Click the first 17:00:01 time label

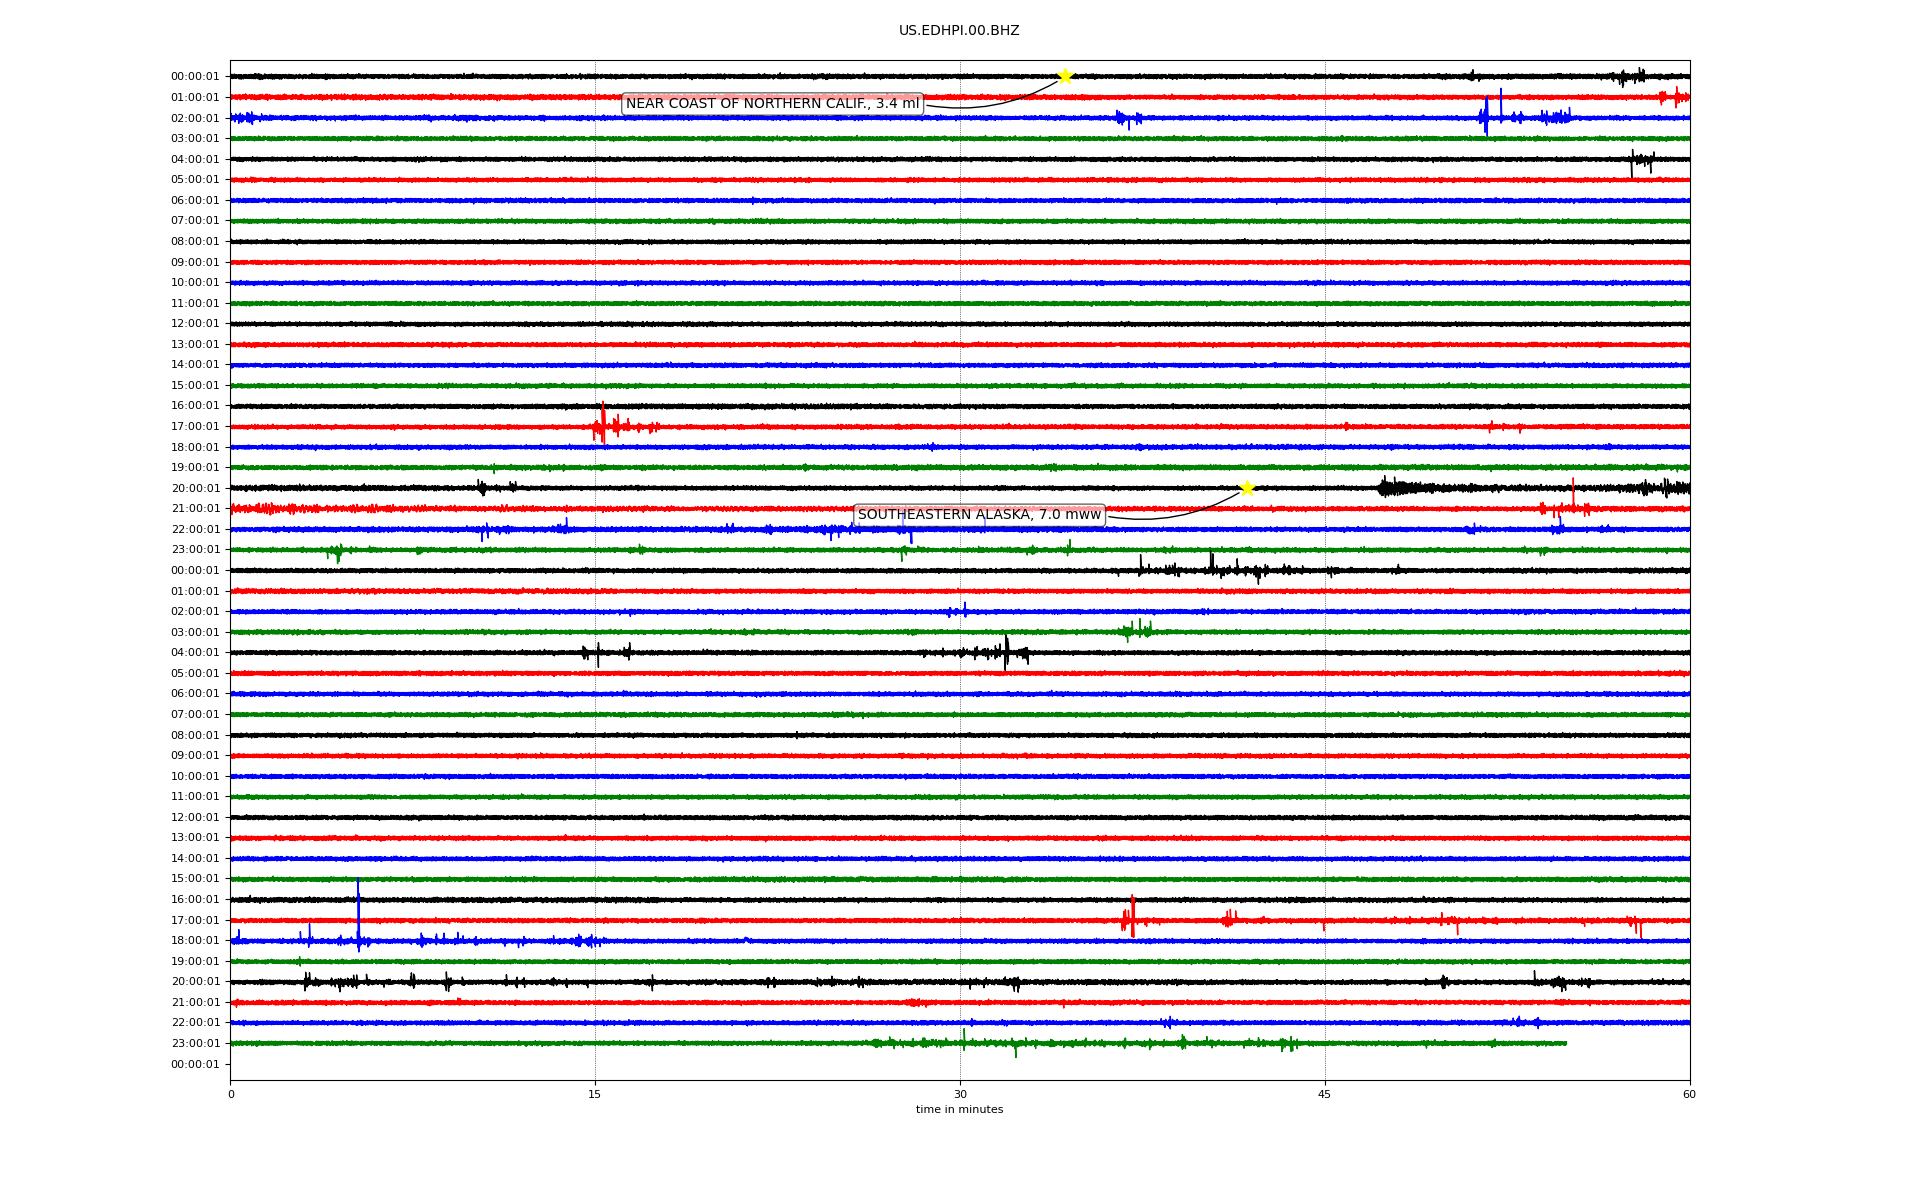(195, 427)
